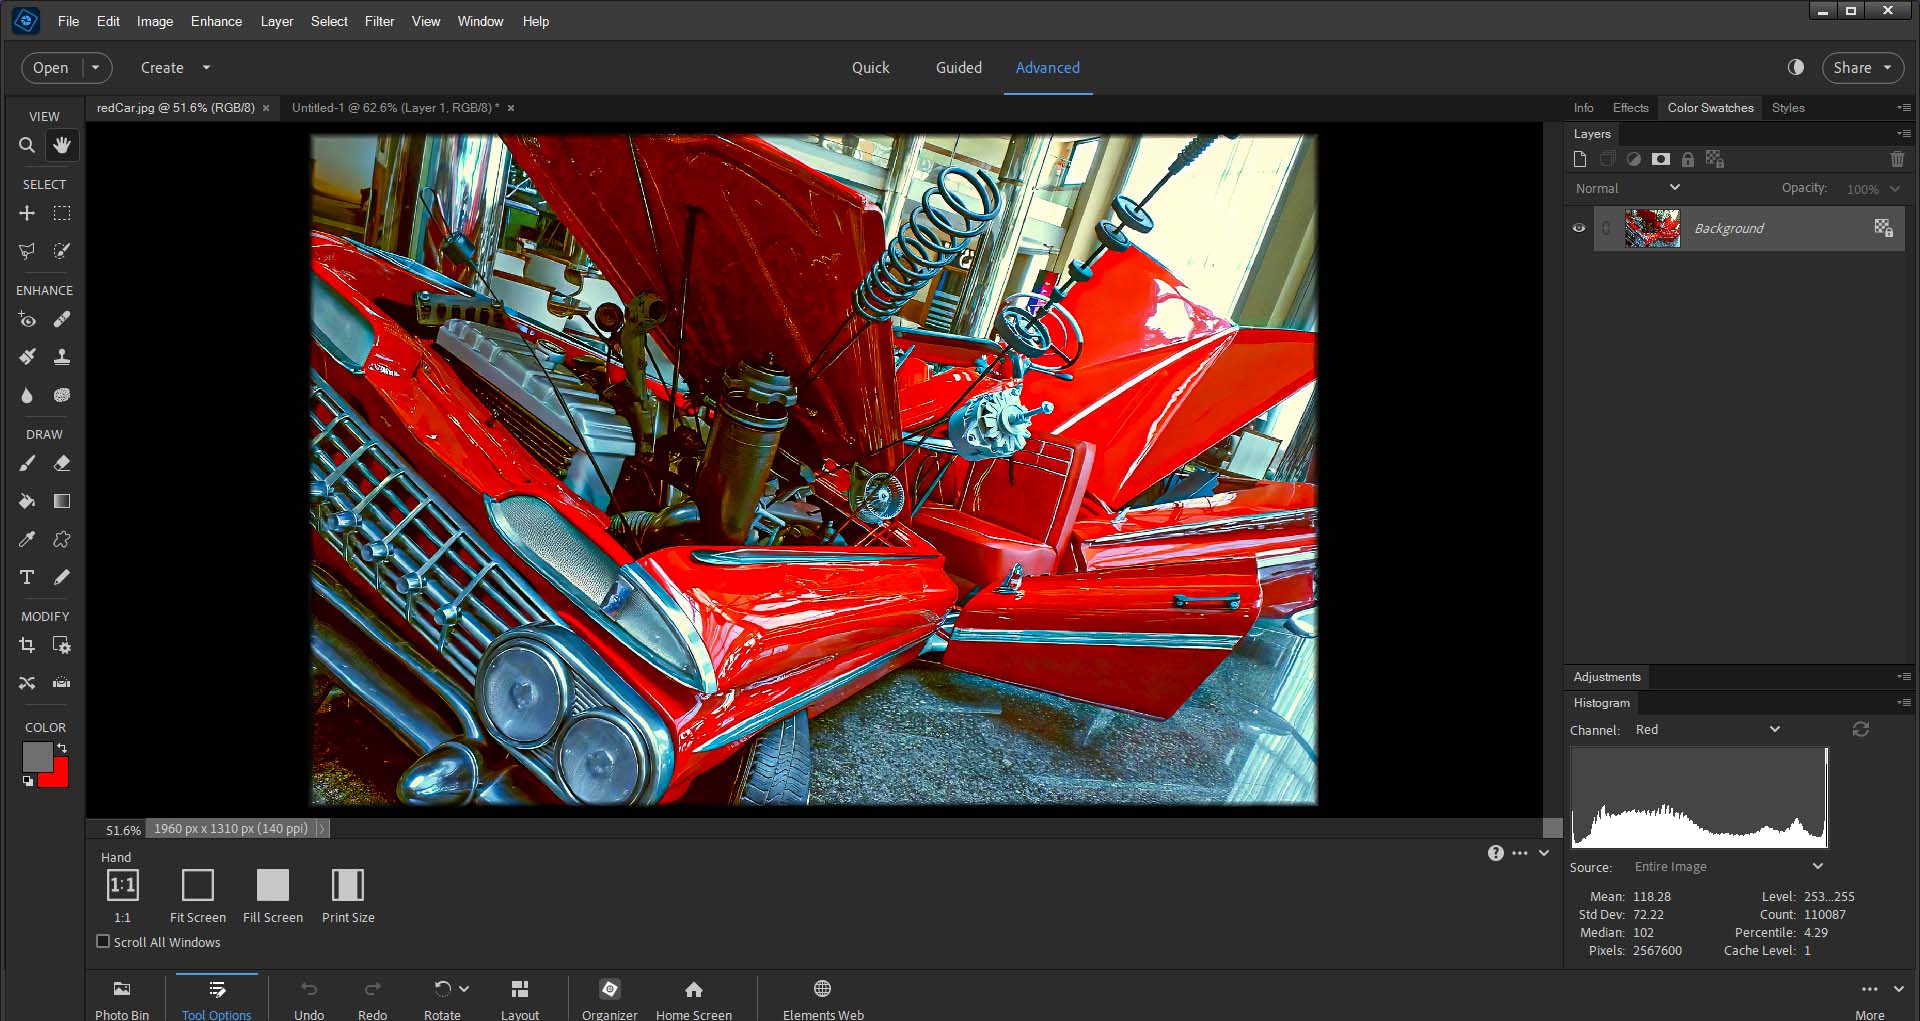Open the Share dropdown menu
This screenshot has width=1920, height=1021.
point(1862,68)
